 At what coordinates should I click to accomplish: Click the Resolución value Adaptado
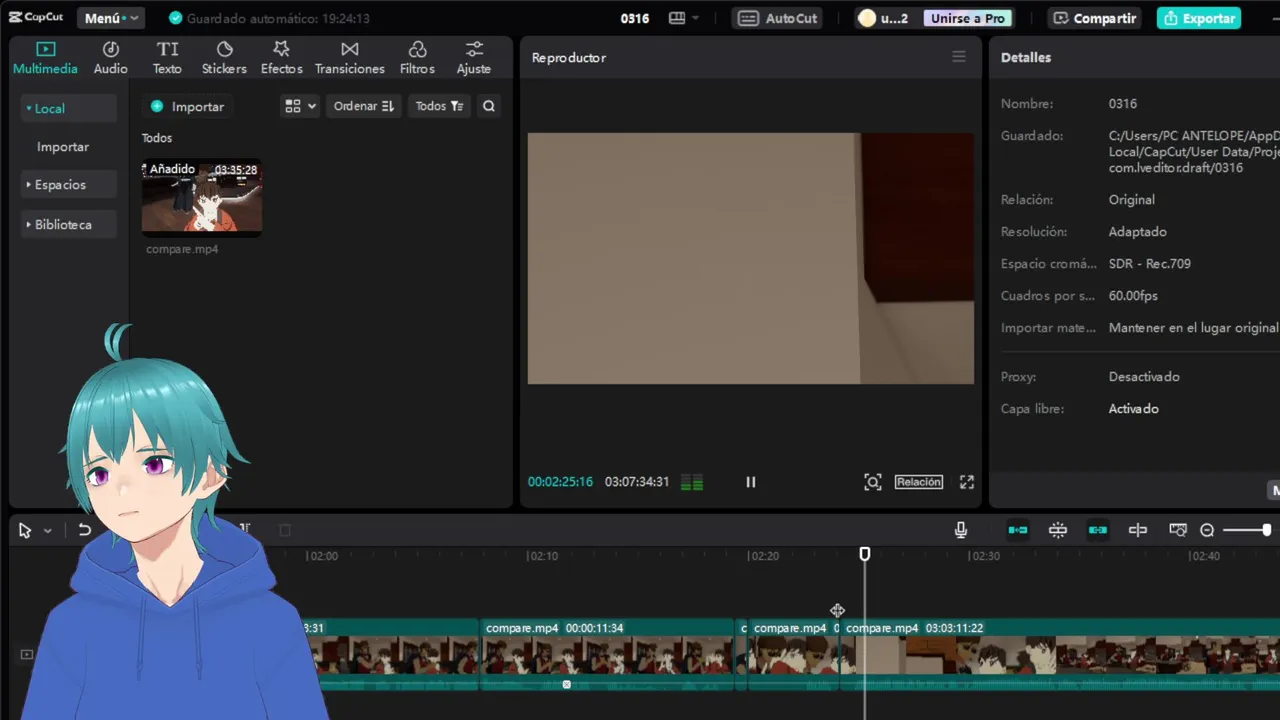[1138, 232]
